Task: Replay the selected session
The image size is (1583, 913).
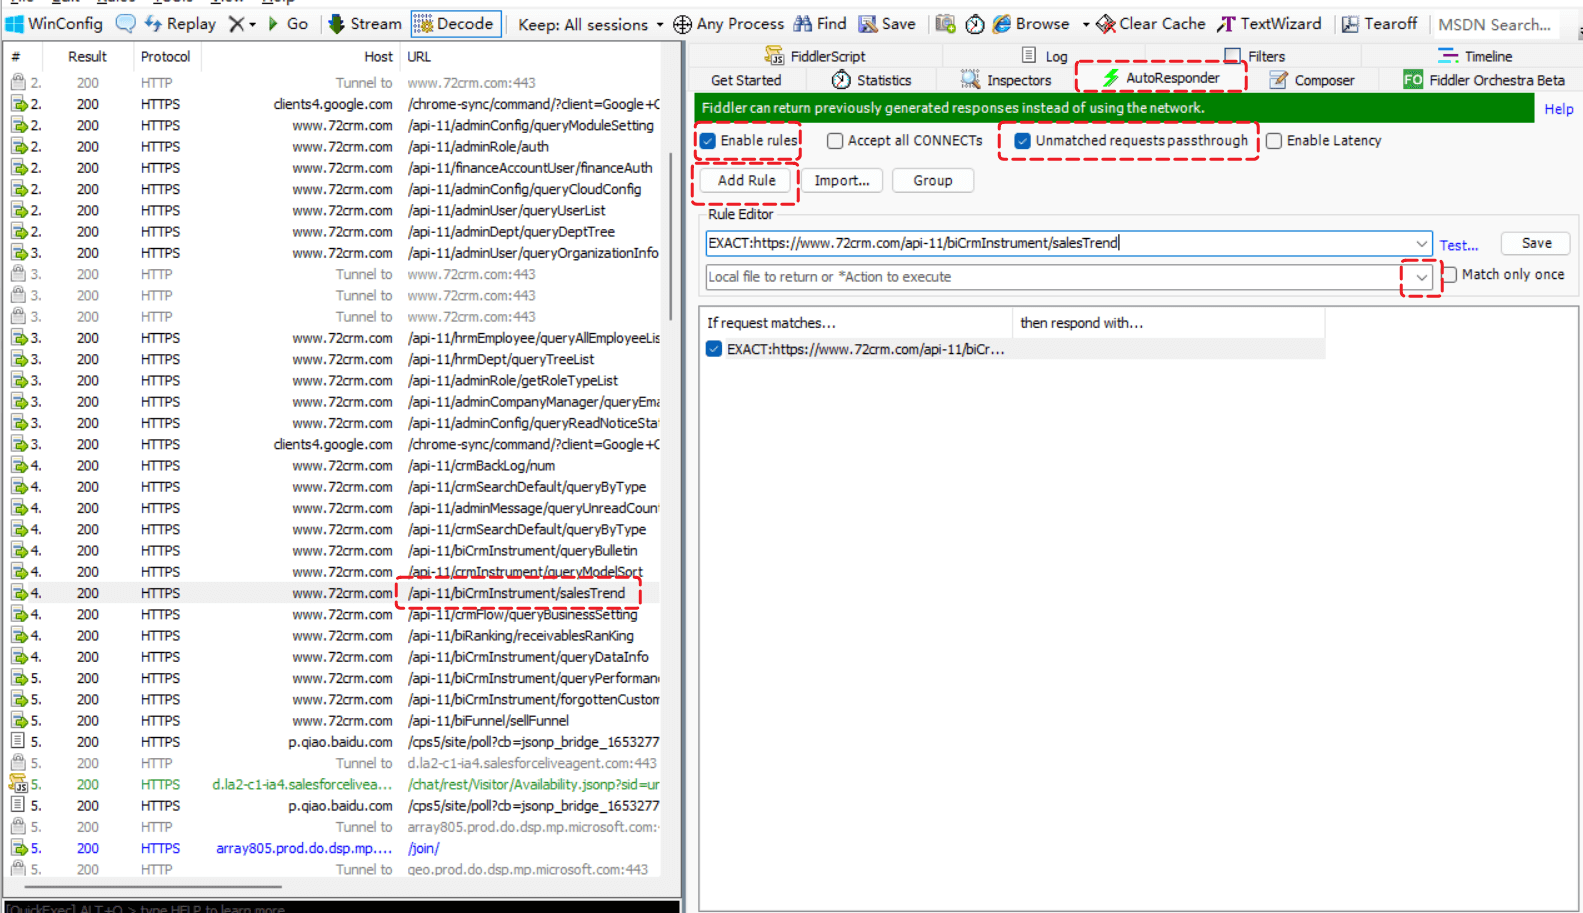Action: click(x=180, y=23)
